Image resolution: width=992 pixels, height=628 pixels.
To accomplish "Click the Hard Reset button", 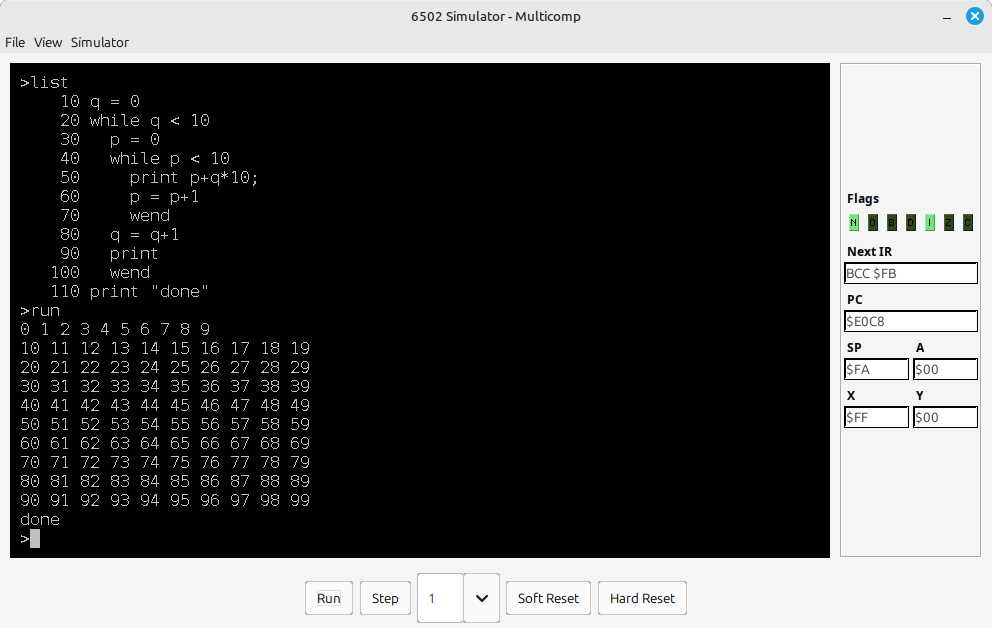I will tap(642, 598).
